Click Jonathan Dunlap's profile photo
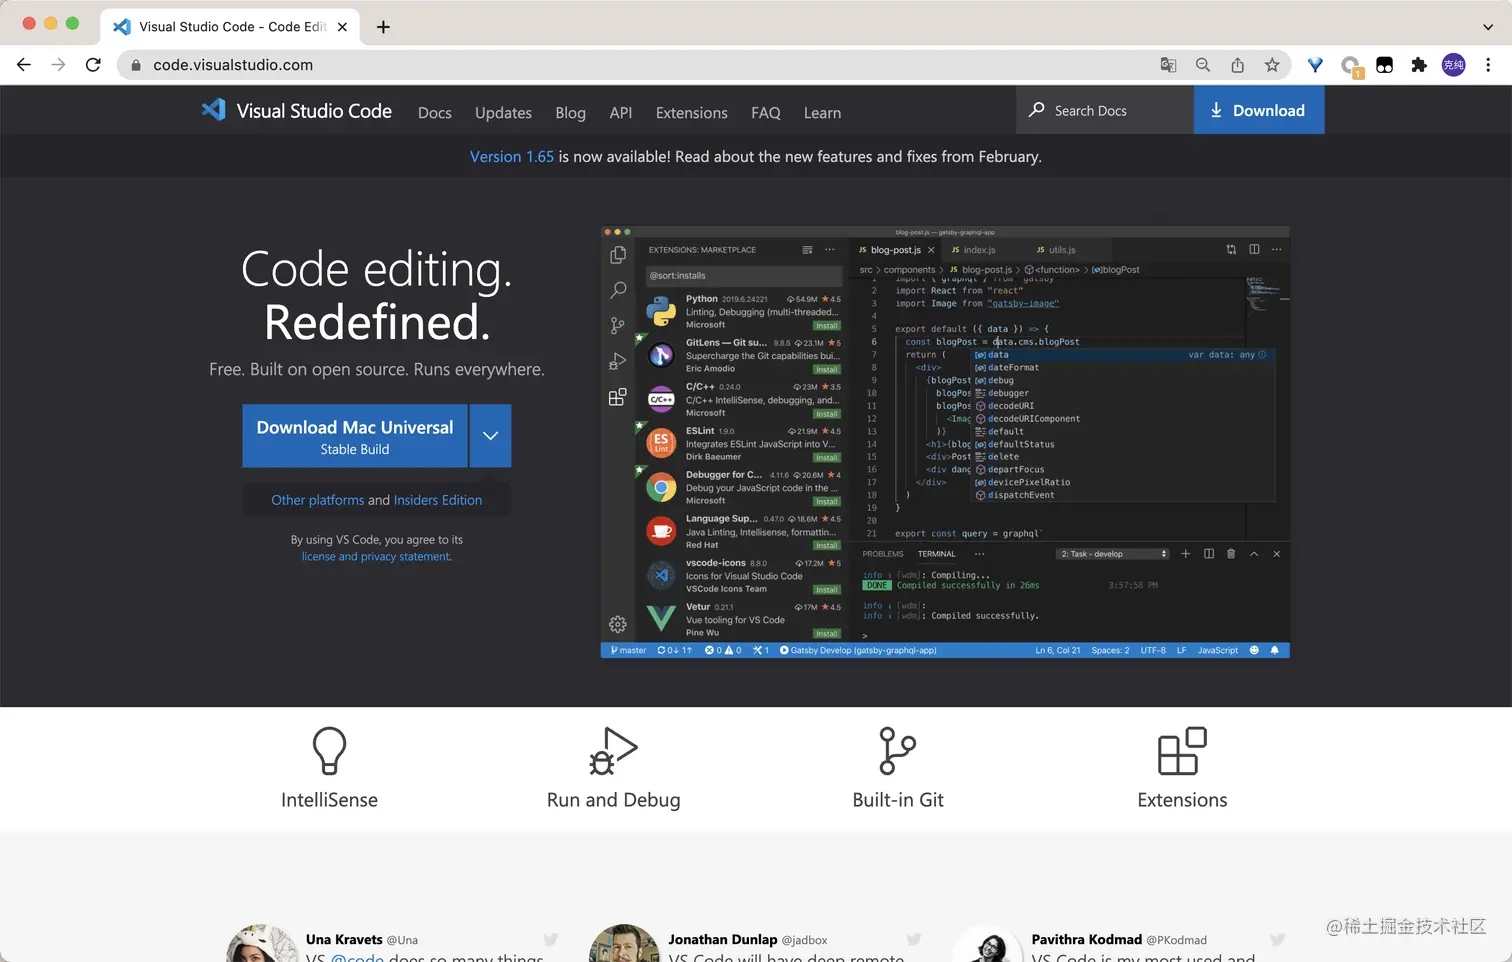 point(624,945)
